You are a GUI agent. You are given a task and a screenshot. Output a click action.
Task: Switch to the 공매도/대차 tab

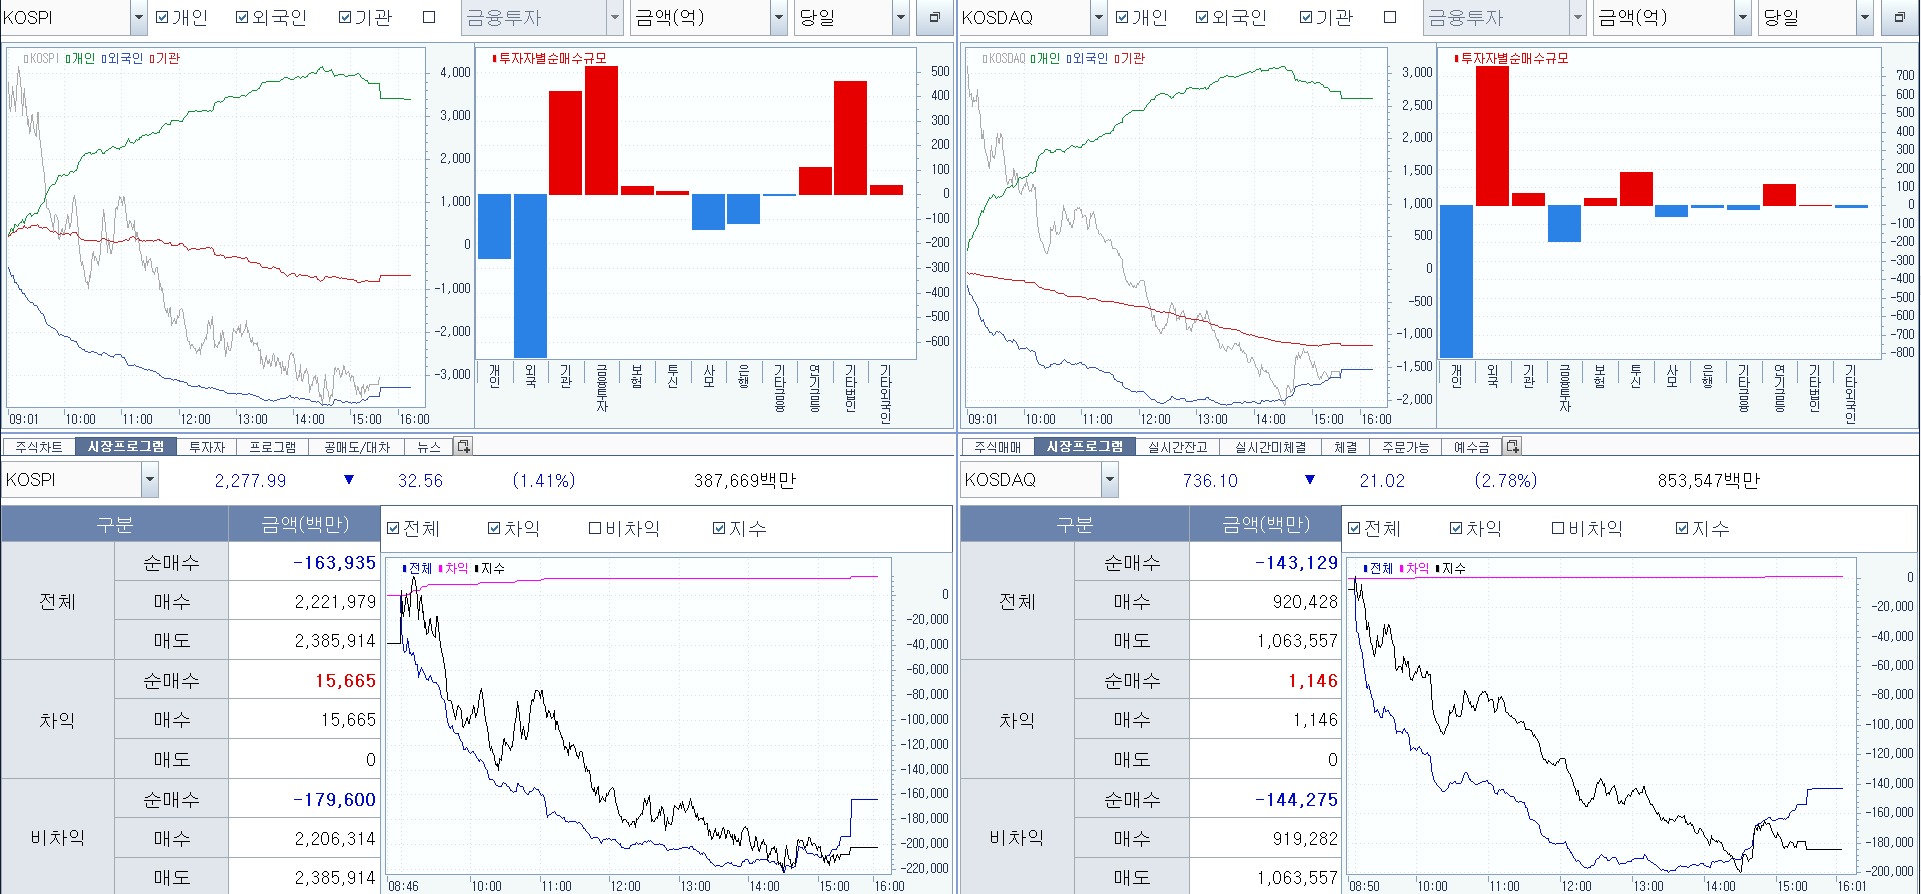357,447
